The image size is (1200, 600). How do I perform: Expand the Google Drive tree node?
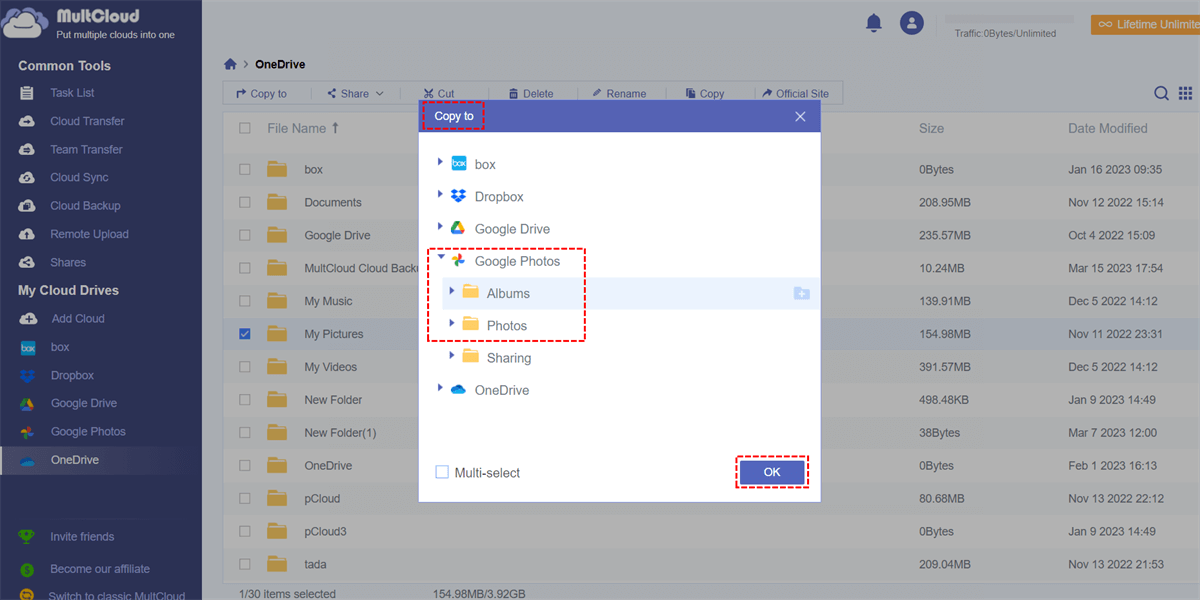[440, 226]
